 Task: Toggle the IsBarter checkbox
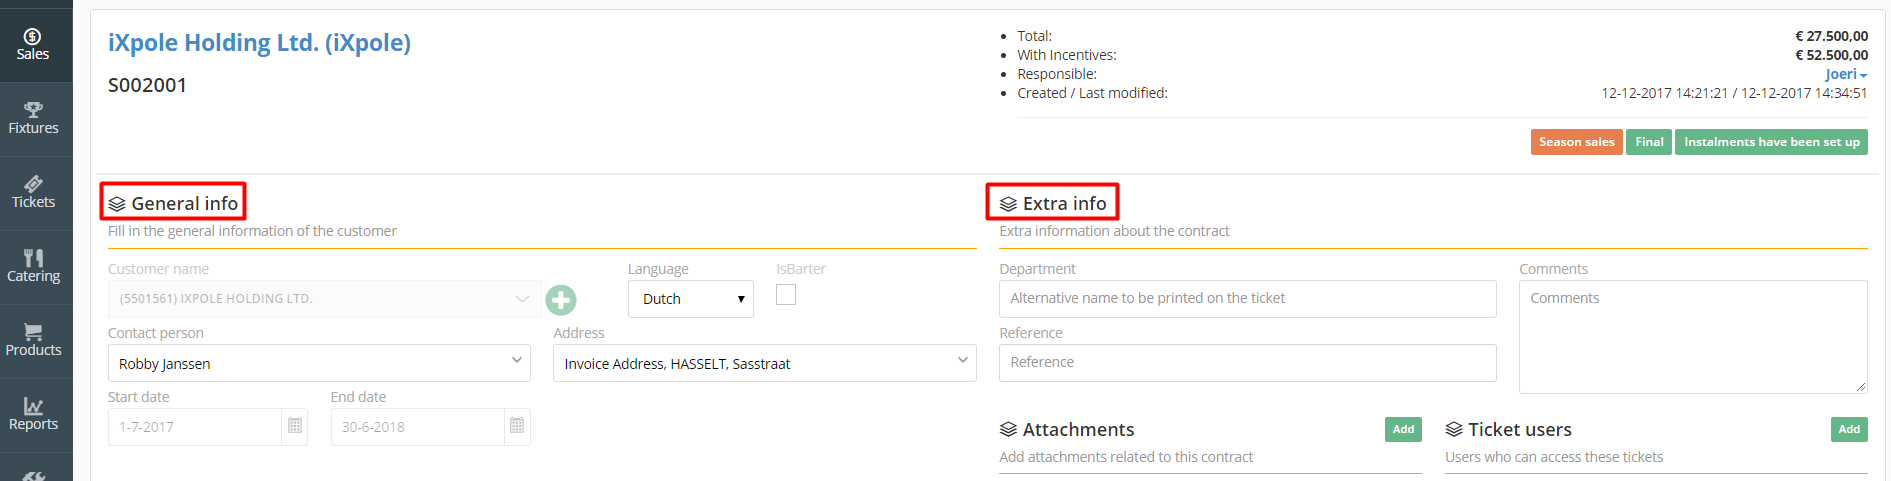(786, 294)
